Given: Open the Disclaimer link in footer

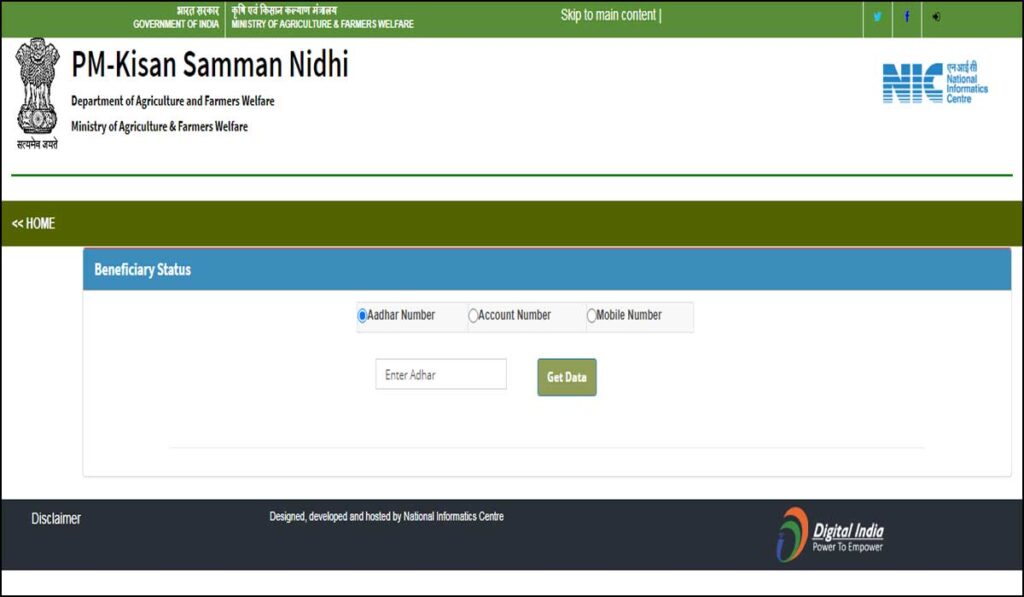Looking at the screenshot, I should coord(57,518).
